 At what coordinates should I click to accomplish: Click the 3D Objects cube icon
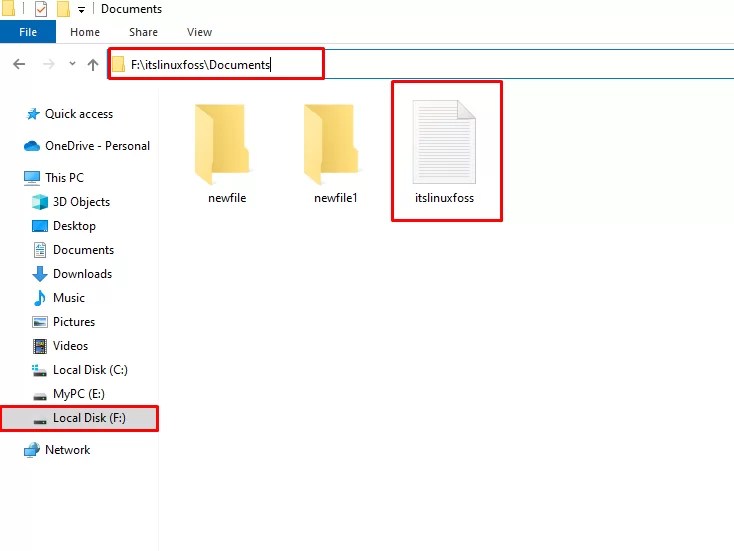pyautogui.click(x=40, y=202)
